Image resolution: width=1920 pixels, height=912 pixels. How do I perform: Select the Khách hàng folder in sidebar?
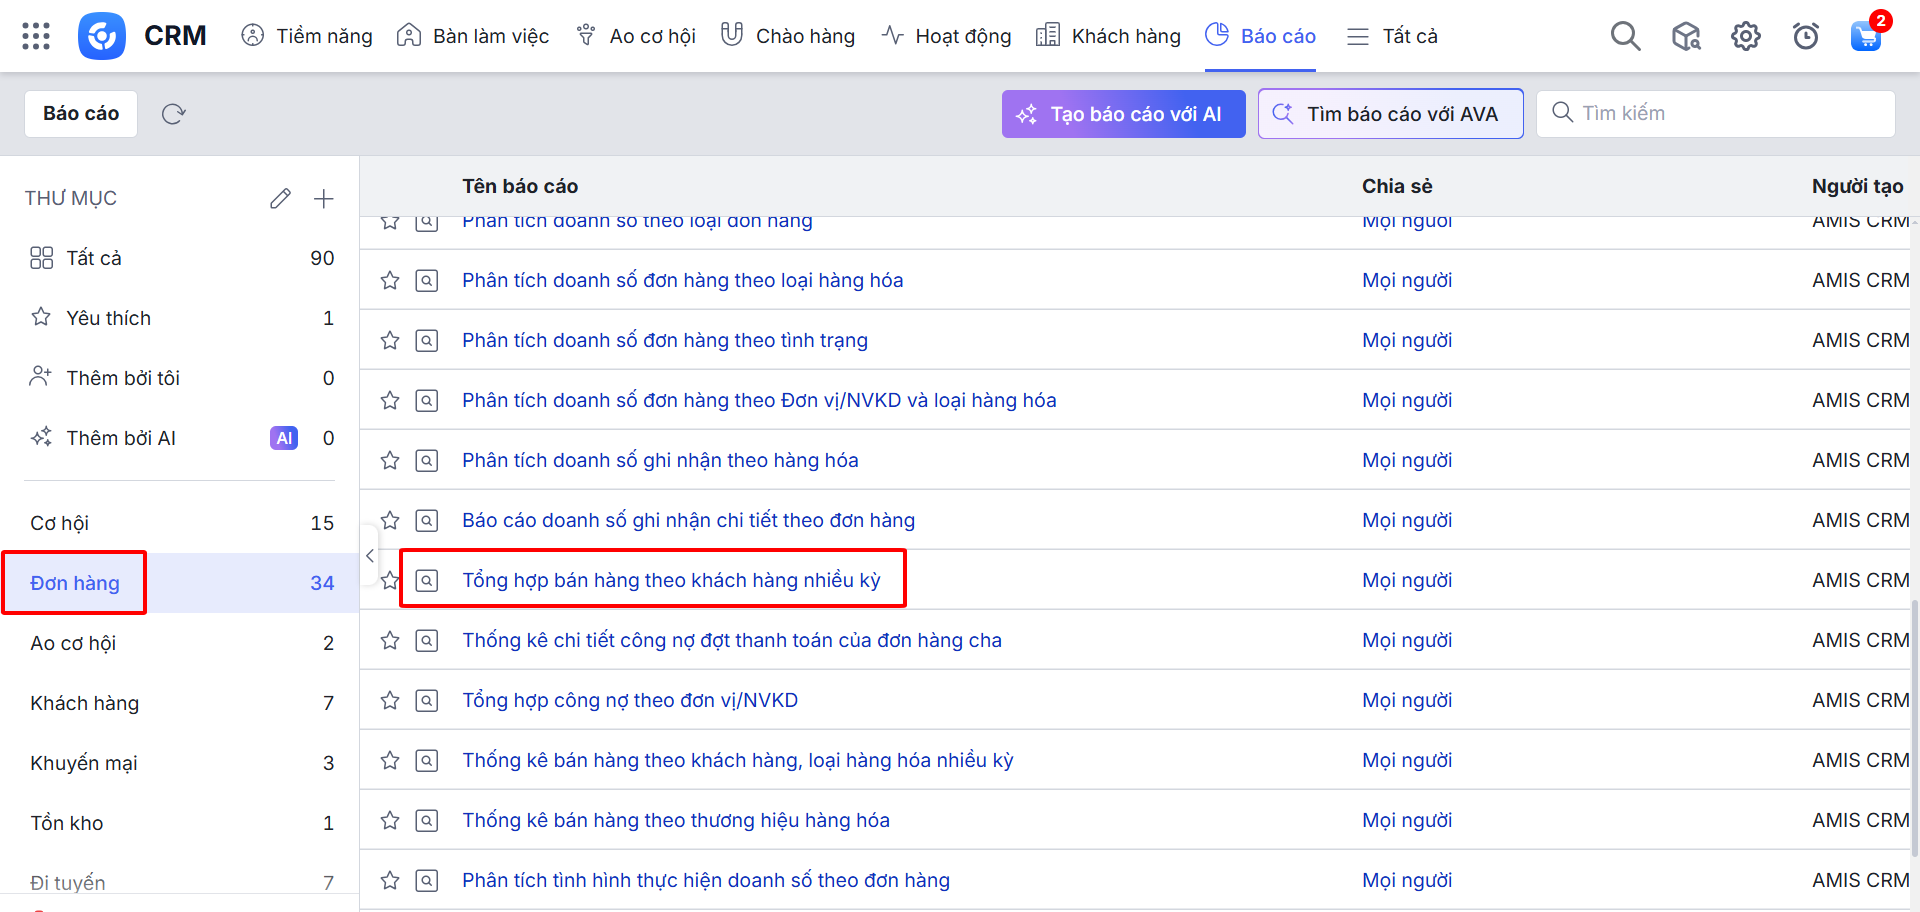point(85,703)
